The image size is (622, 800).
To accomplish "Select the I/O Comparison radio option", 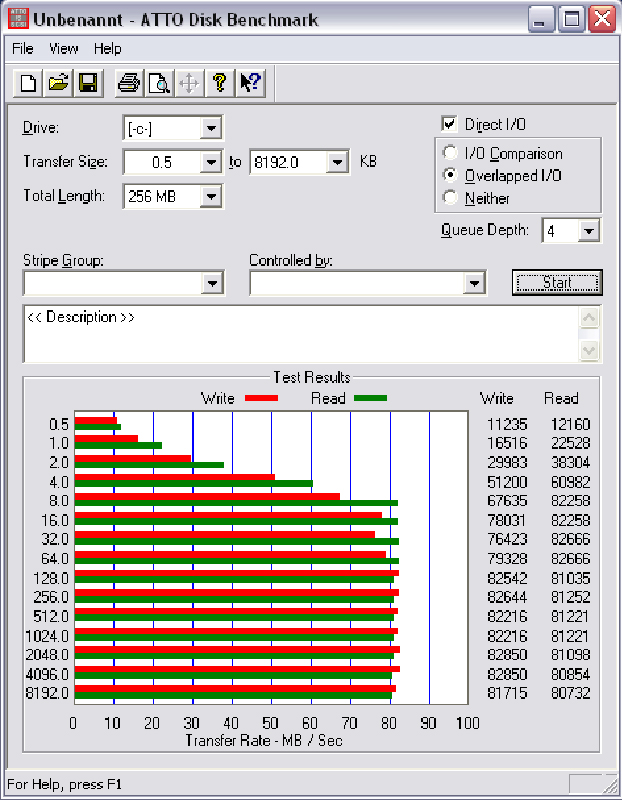I will (450, 153).
